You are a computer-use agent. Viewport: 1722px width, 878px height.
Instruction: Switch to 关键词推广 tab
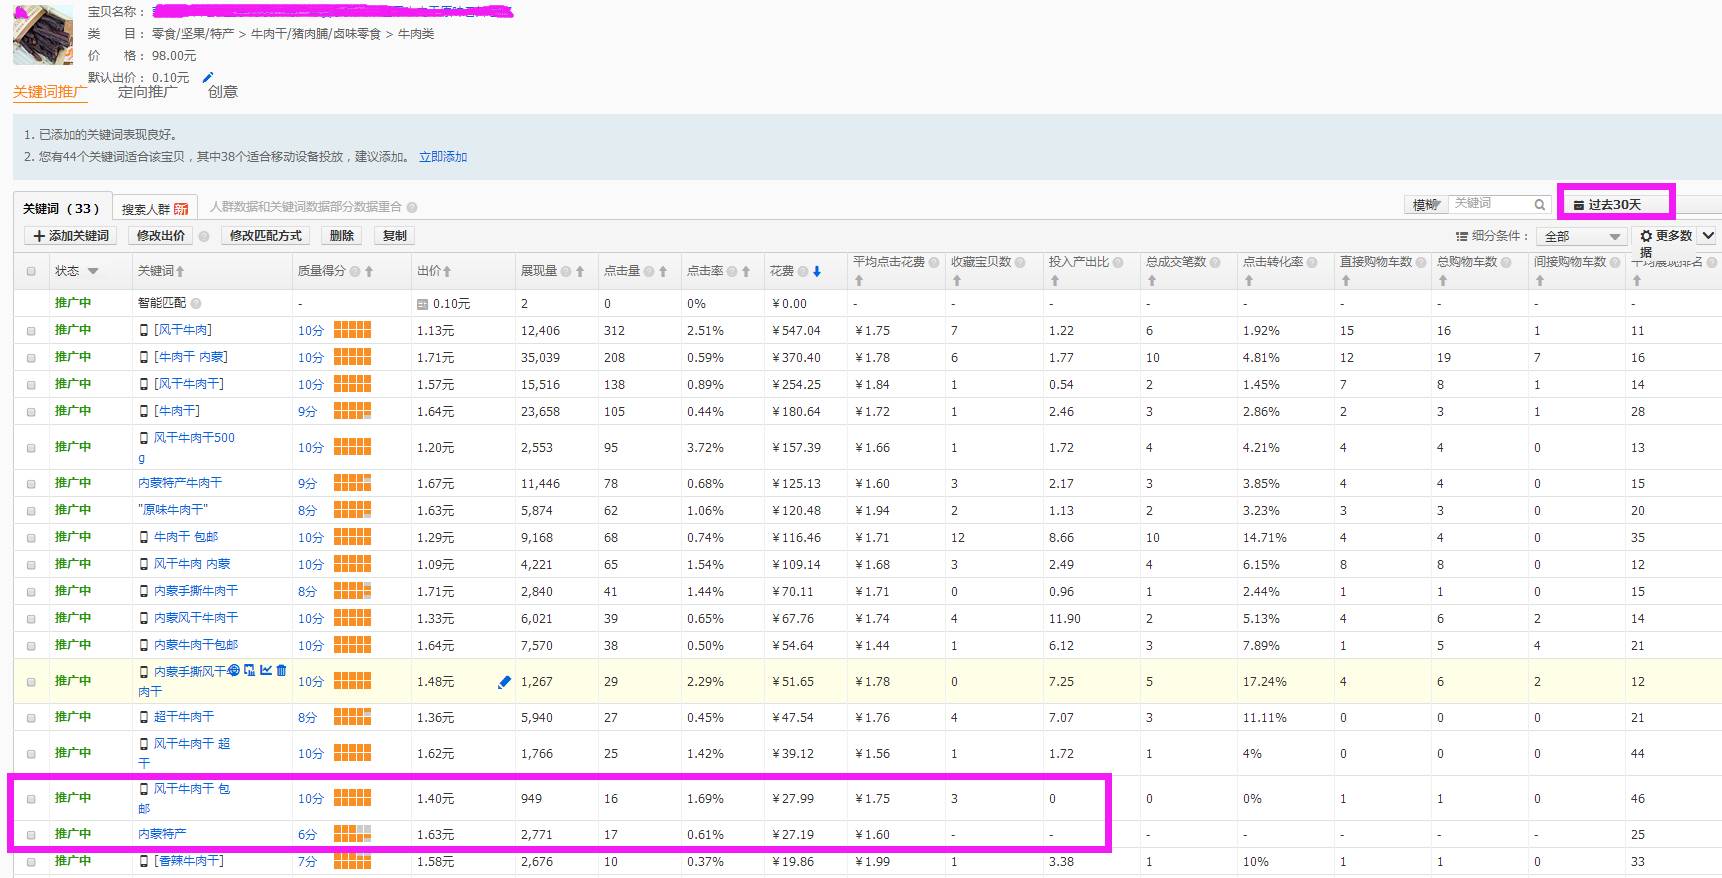(x=50, y=92)
